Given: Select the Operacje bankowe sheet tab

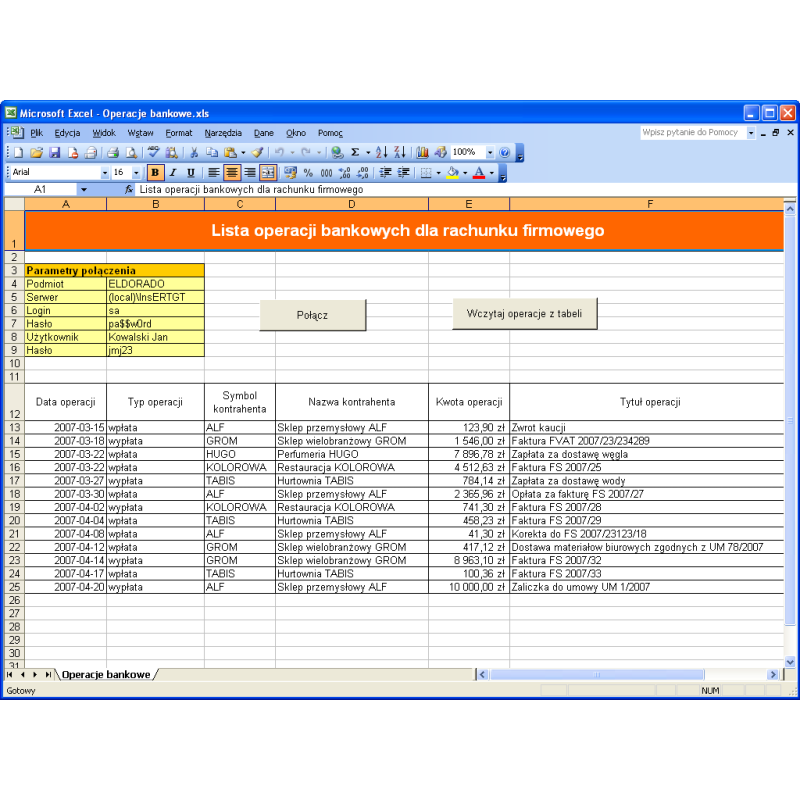Looking at the screenshot, I should (x=105, y=675).
